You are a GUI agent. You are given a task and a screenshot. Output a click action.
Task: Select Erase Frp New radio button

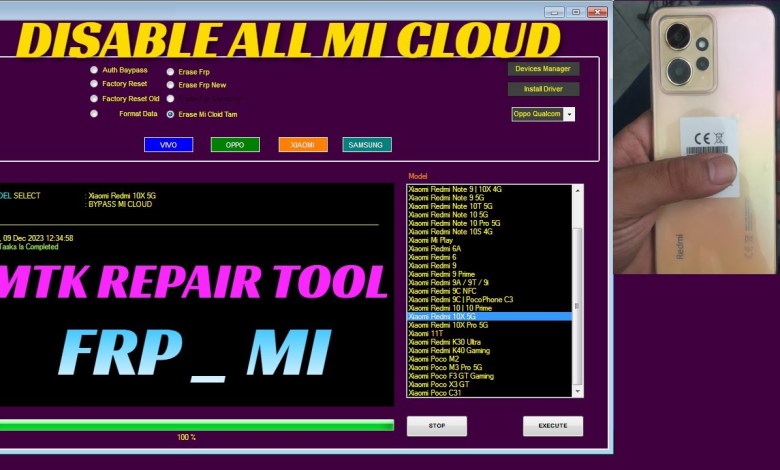[170, 85]
